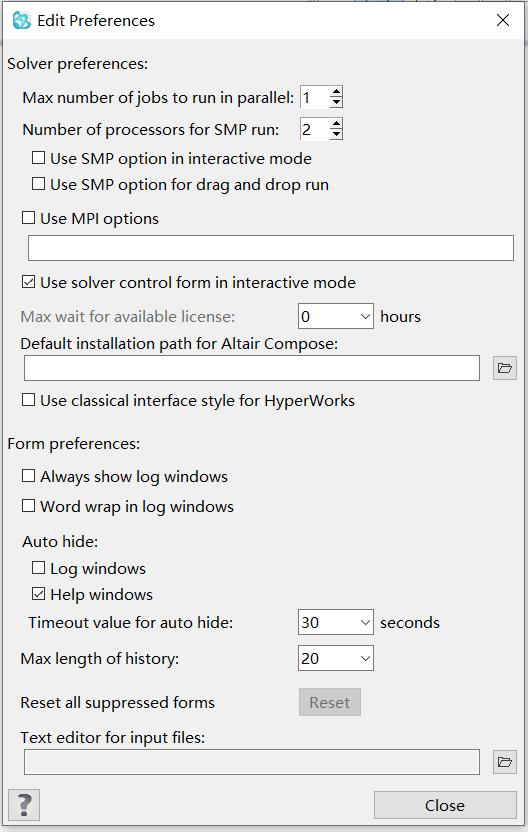528x832 pixels.
Task: Click the Edit Preferences app icon
Action: 22,21
